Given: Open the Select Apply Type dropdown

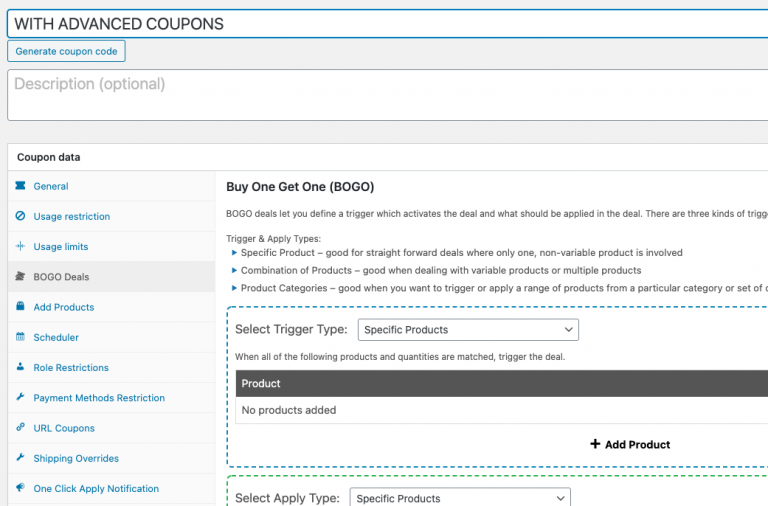Looking at the screenshot, I should [460, 498].
